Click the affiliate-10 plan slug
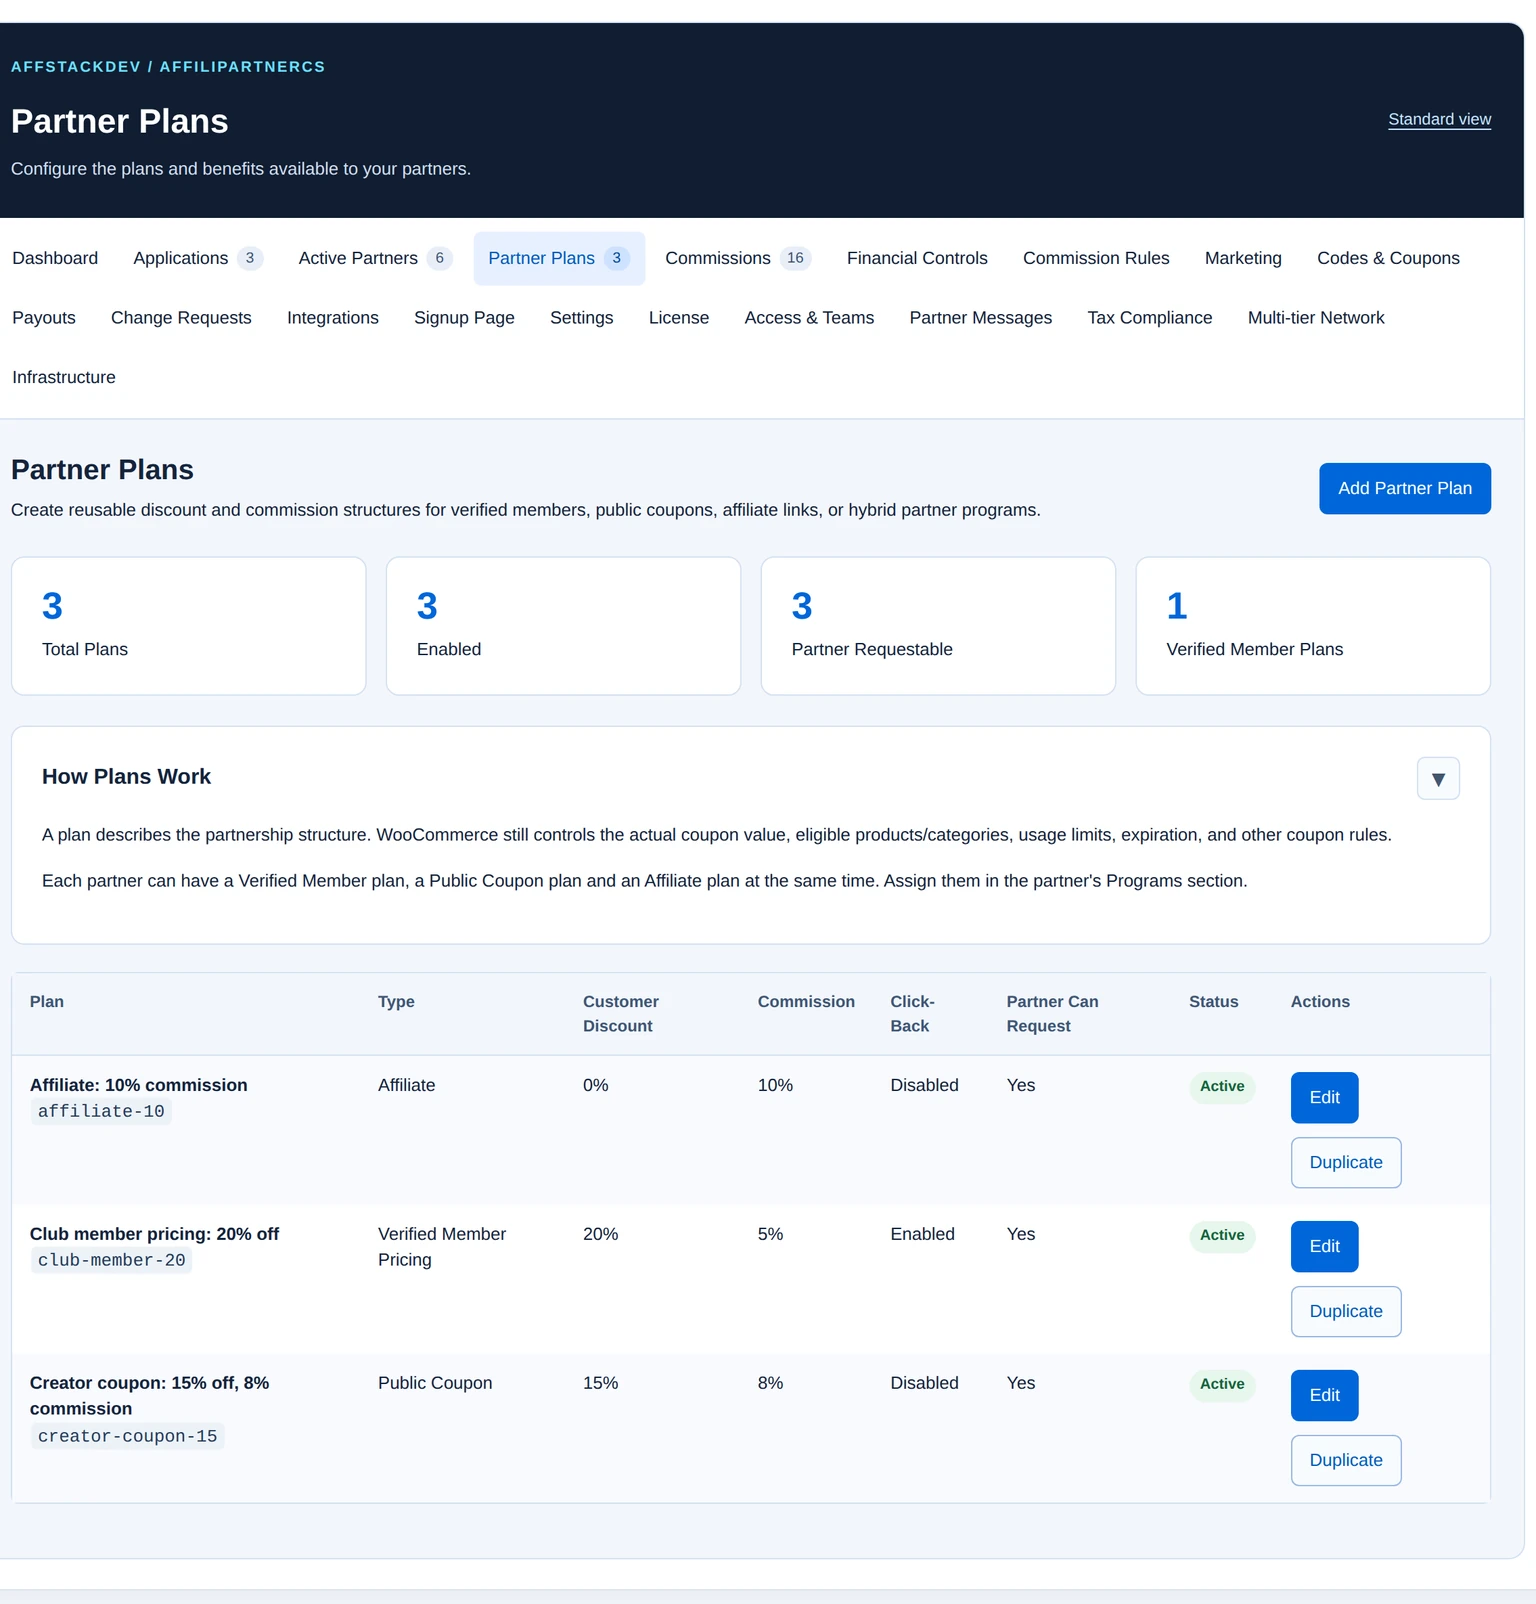 (x=101, y=1112)
